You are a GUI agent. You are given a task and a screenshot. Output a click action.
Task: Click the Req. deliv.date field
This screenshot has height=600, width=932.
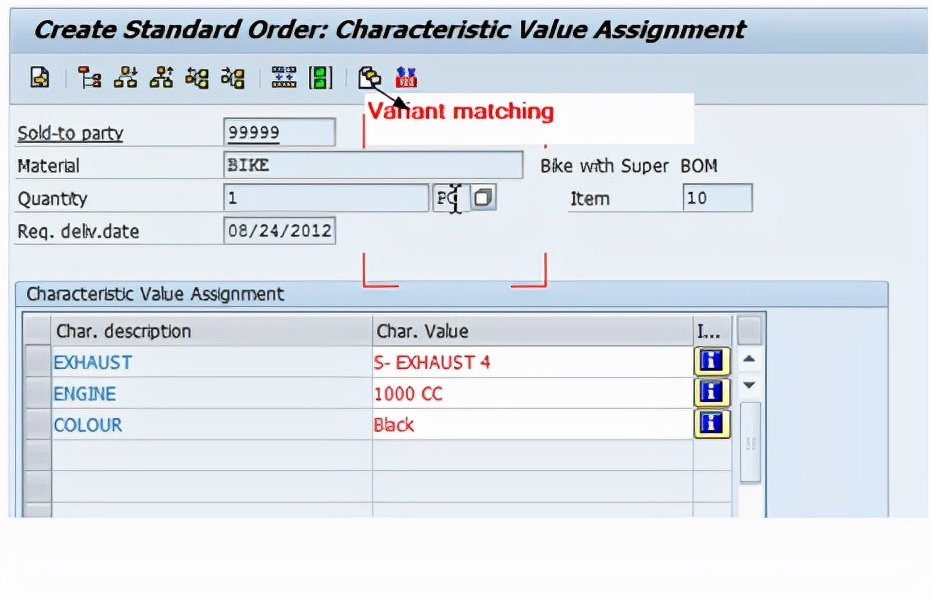pos(280,230)
